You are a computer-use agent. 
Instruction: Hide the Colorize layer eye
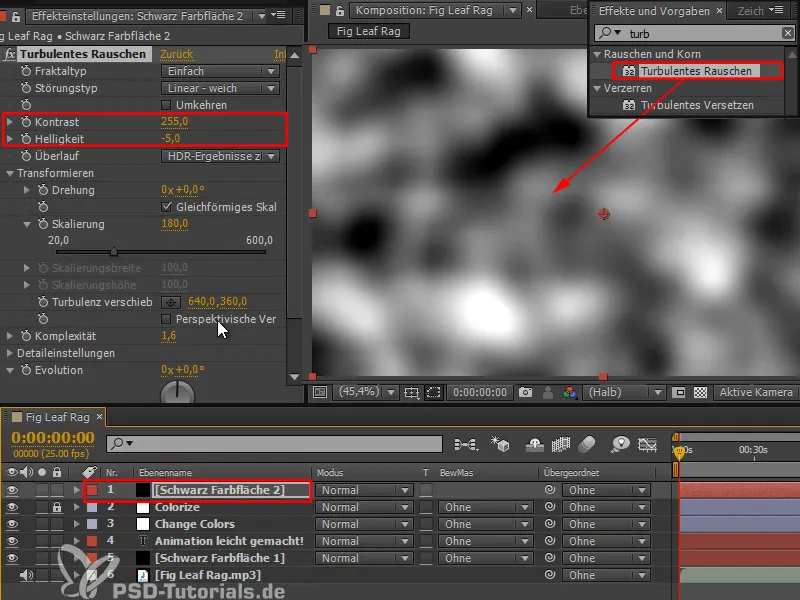pyautogui.click(x=12, y=507)
